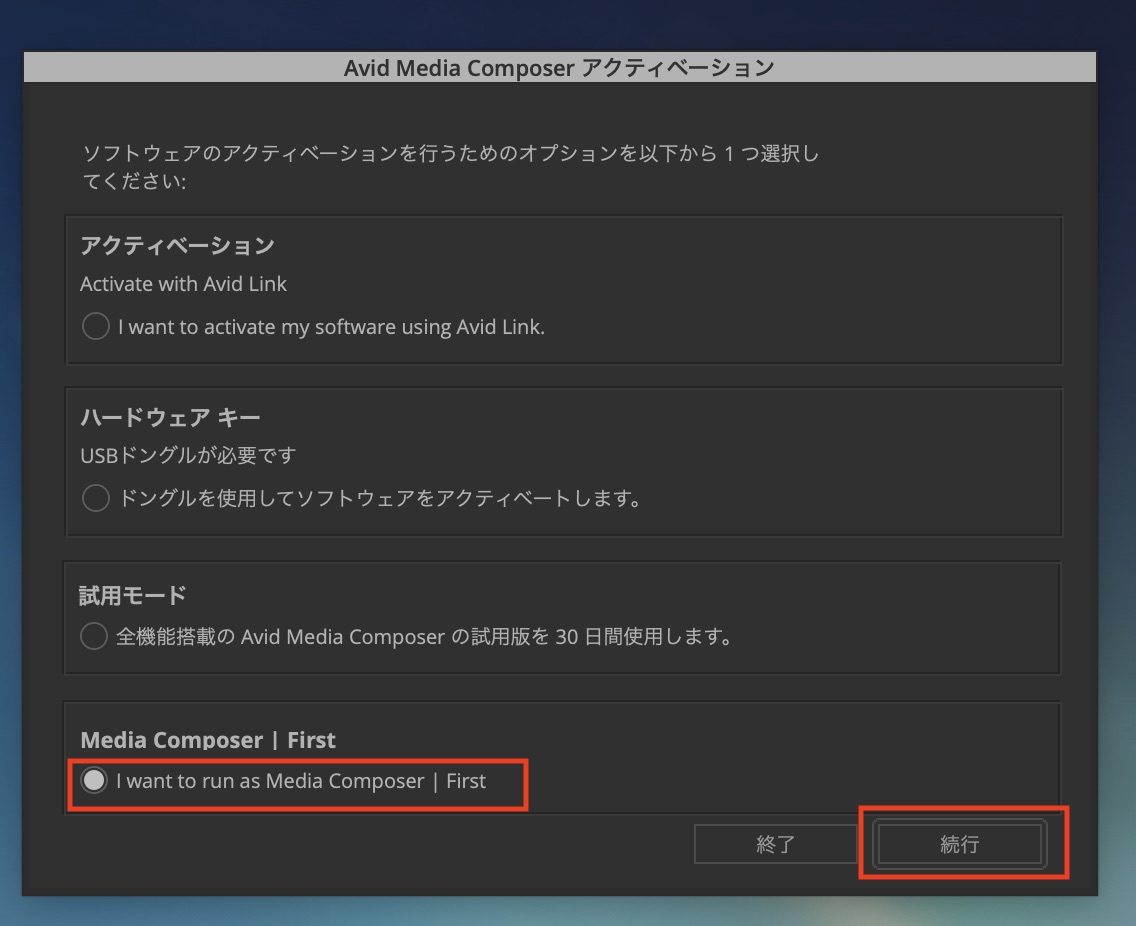Click the Avid Media Composer アクティベーション title bar
The width and height of the screenshot is (1136, 926).
point(559,67)
